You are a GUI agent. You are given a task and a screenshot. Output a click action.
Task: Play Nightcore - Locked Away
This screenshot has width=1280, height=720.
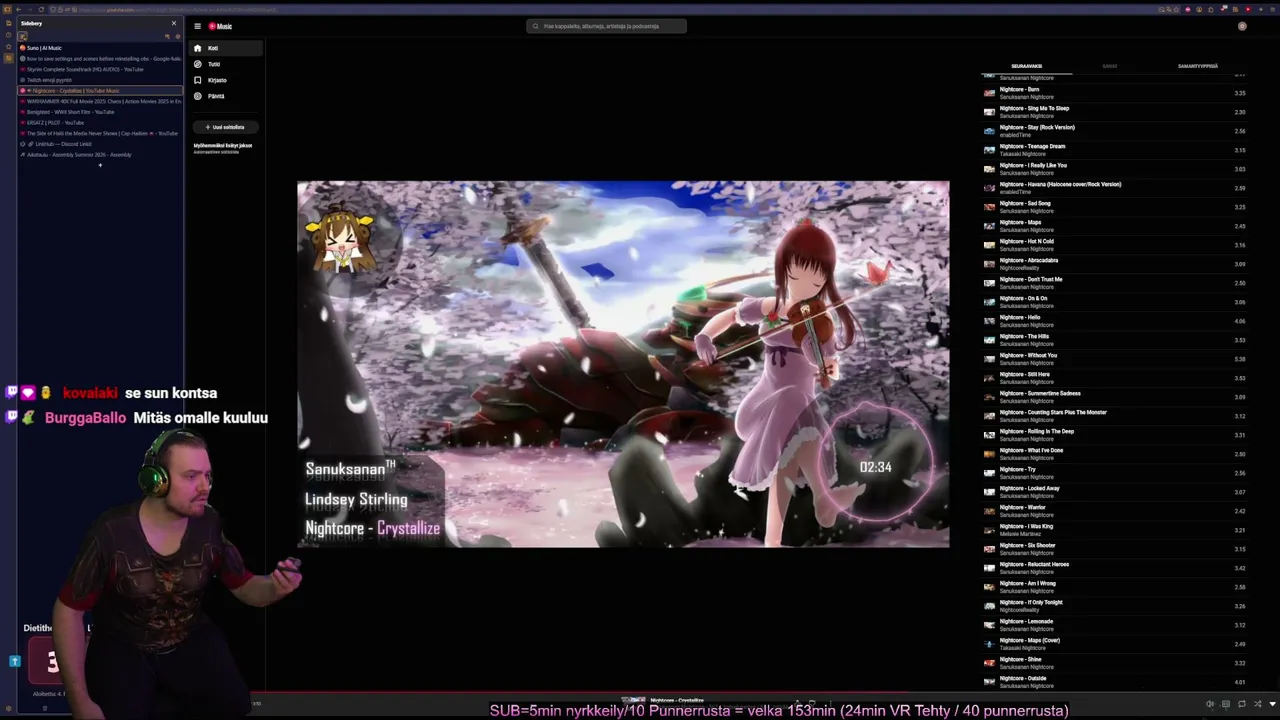point(1114,492)
